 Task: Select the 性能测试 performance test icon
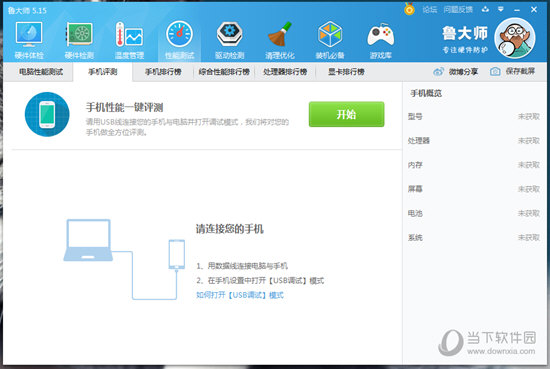(x=179, y=40)
